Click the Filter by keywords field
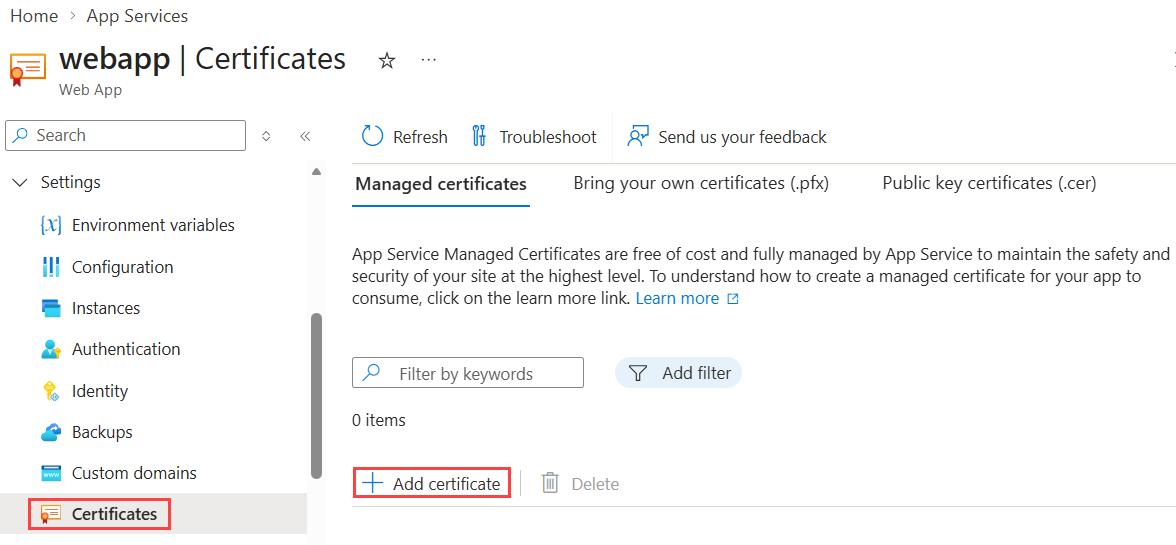The image size is (1176, 545). point(467,373)
